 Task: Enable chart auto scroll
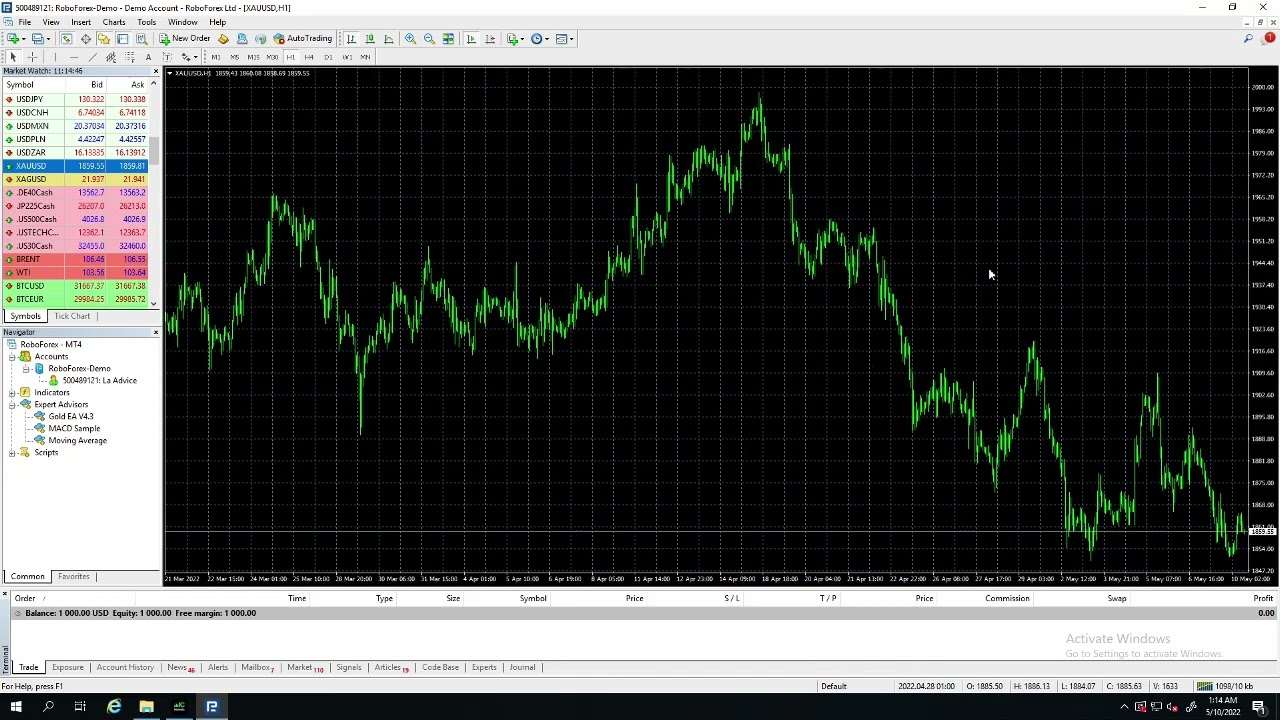[x=471, y=39]
